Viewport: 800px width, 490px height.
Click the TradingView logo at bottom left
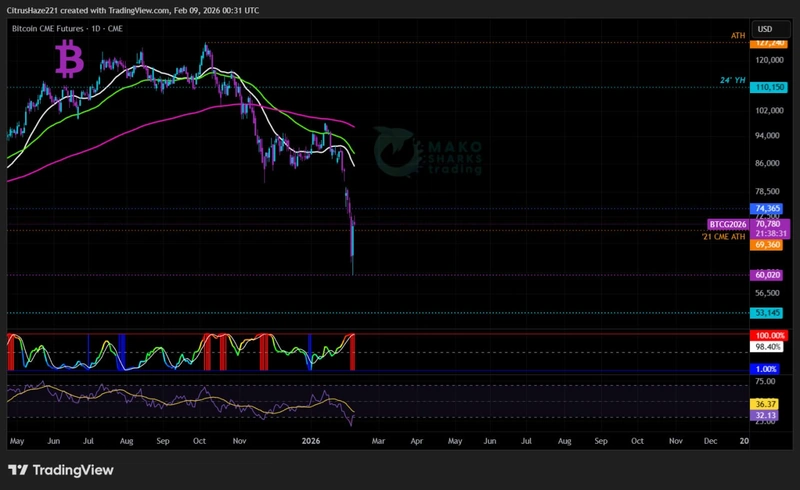coord(60,470)
